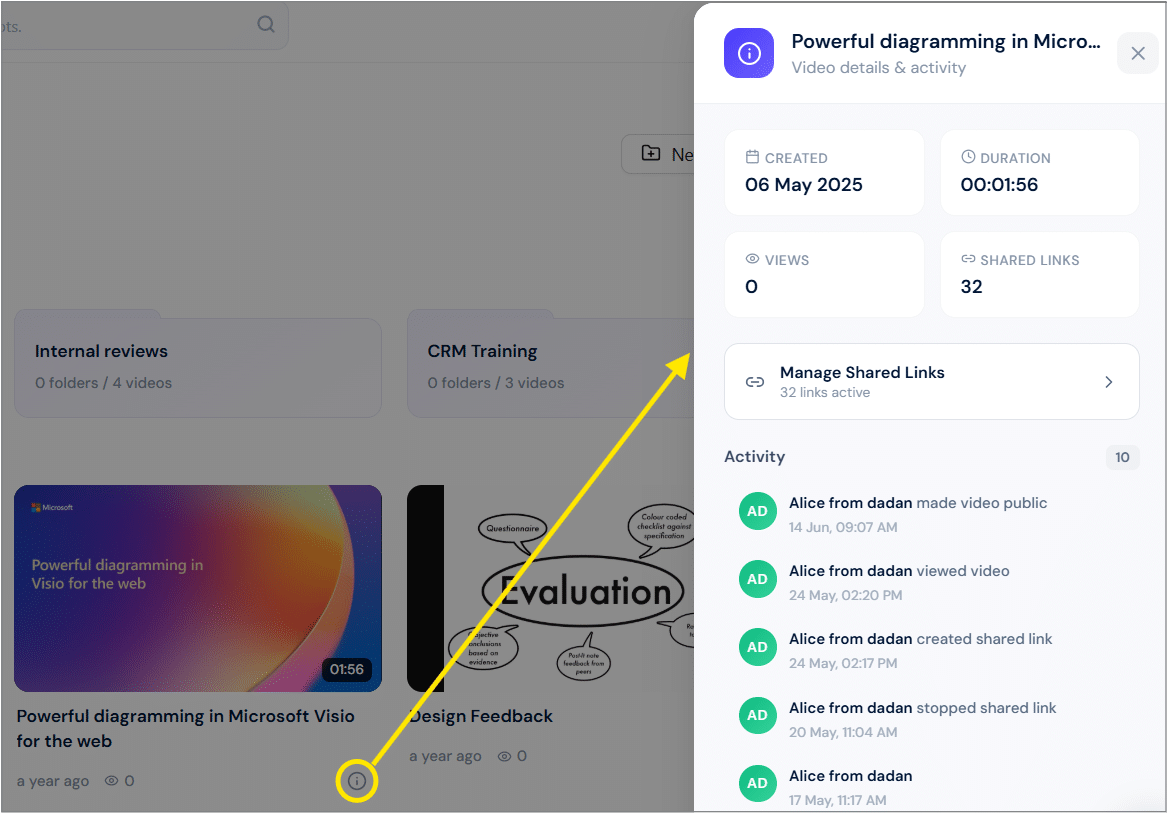Click the Activity section heading
Viewport: 1167px width, 813px height.
(755, 456)
